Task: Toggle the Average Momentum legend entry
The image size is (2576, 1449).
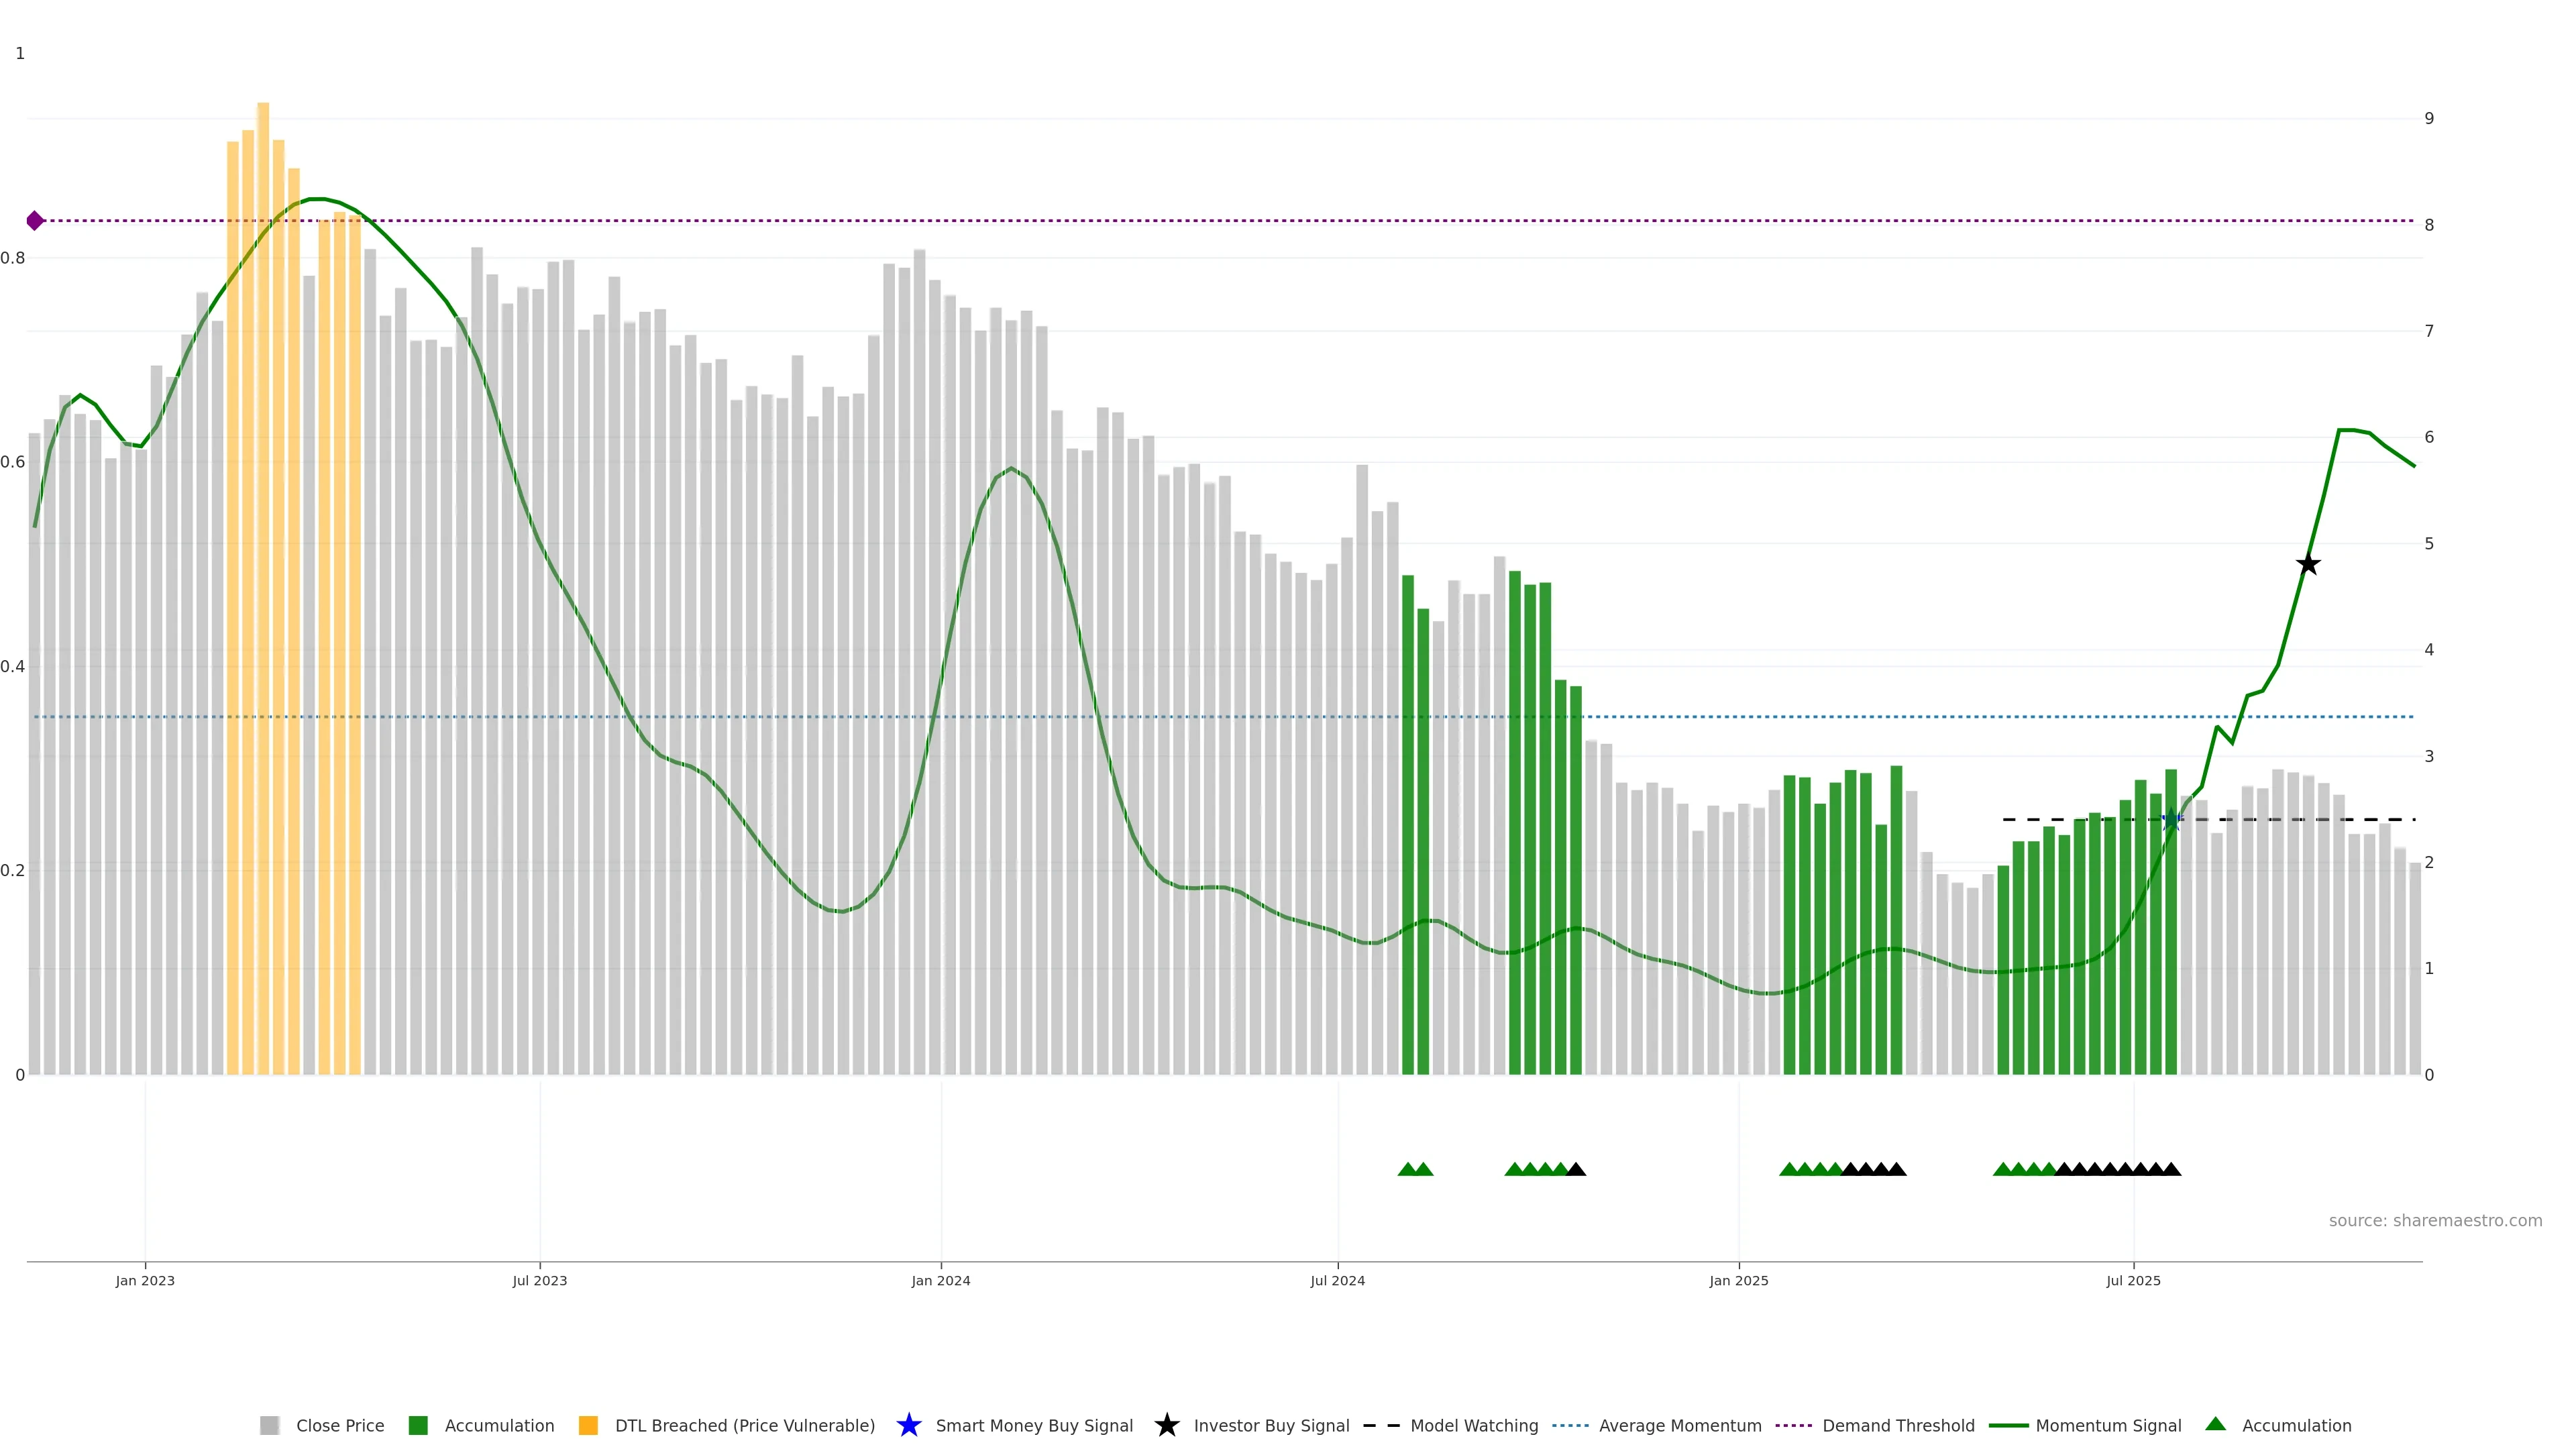Action: 1679,1425
